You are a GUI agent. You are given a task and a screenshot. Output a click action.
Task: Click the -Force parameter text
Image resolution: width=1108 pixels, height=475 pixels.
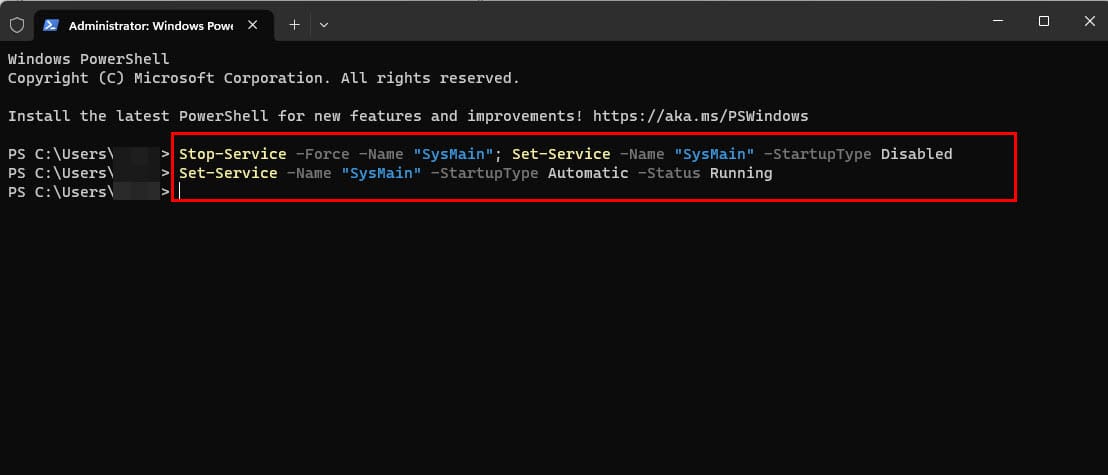click(320, 154)
